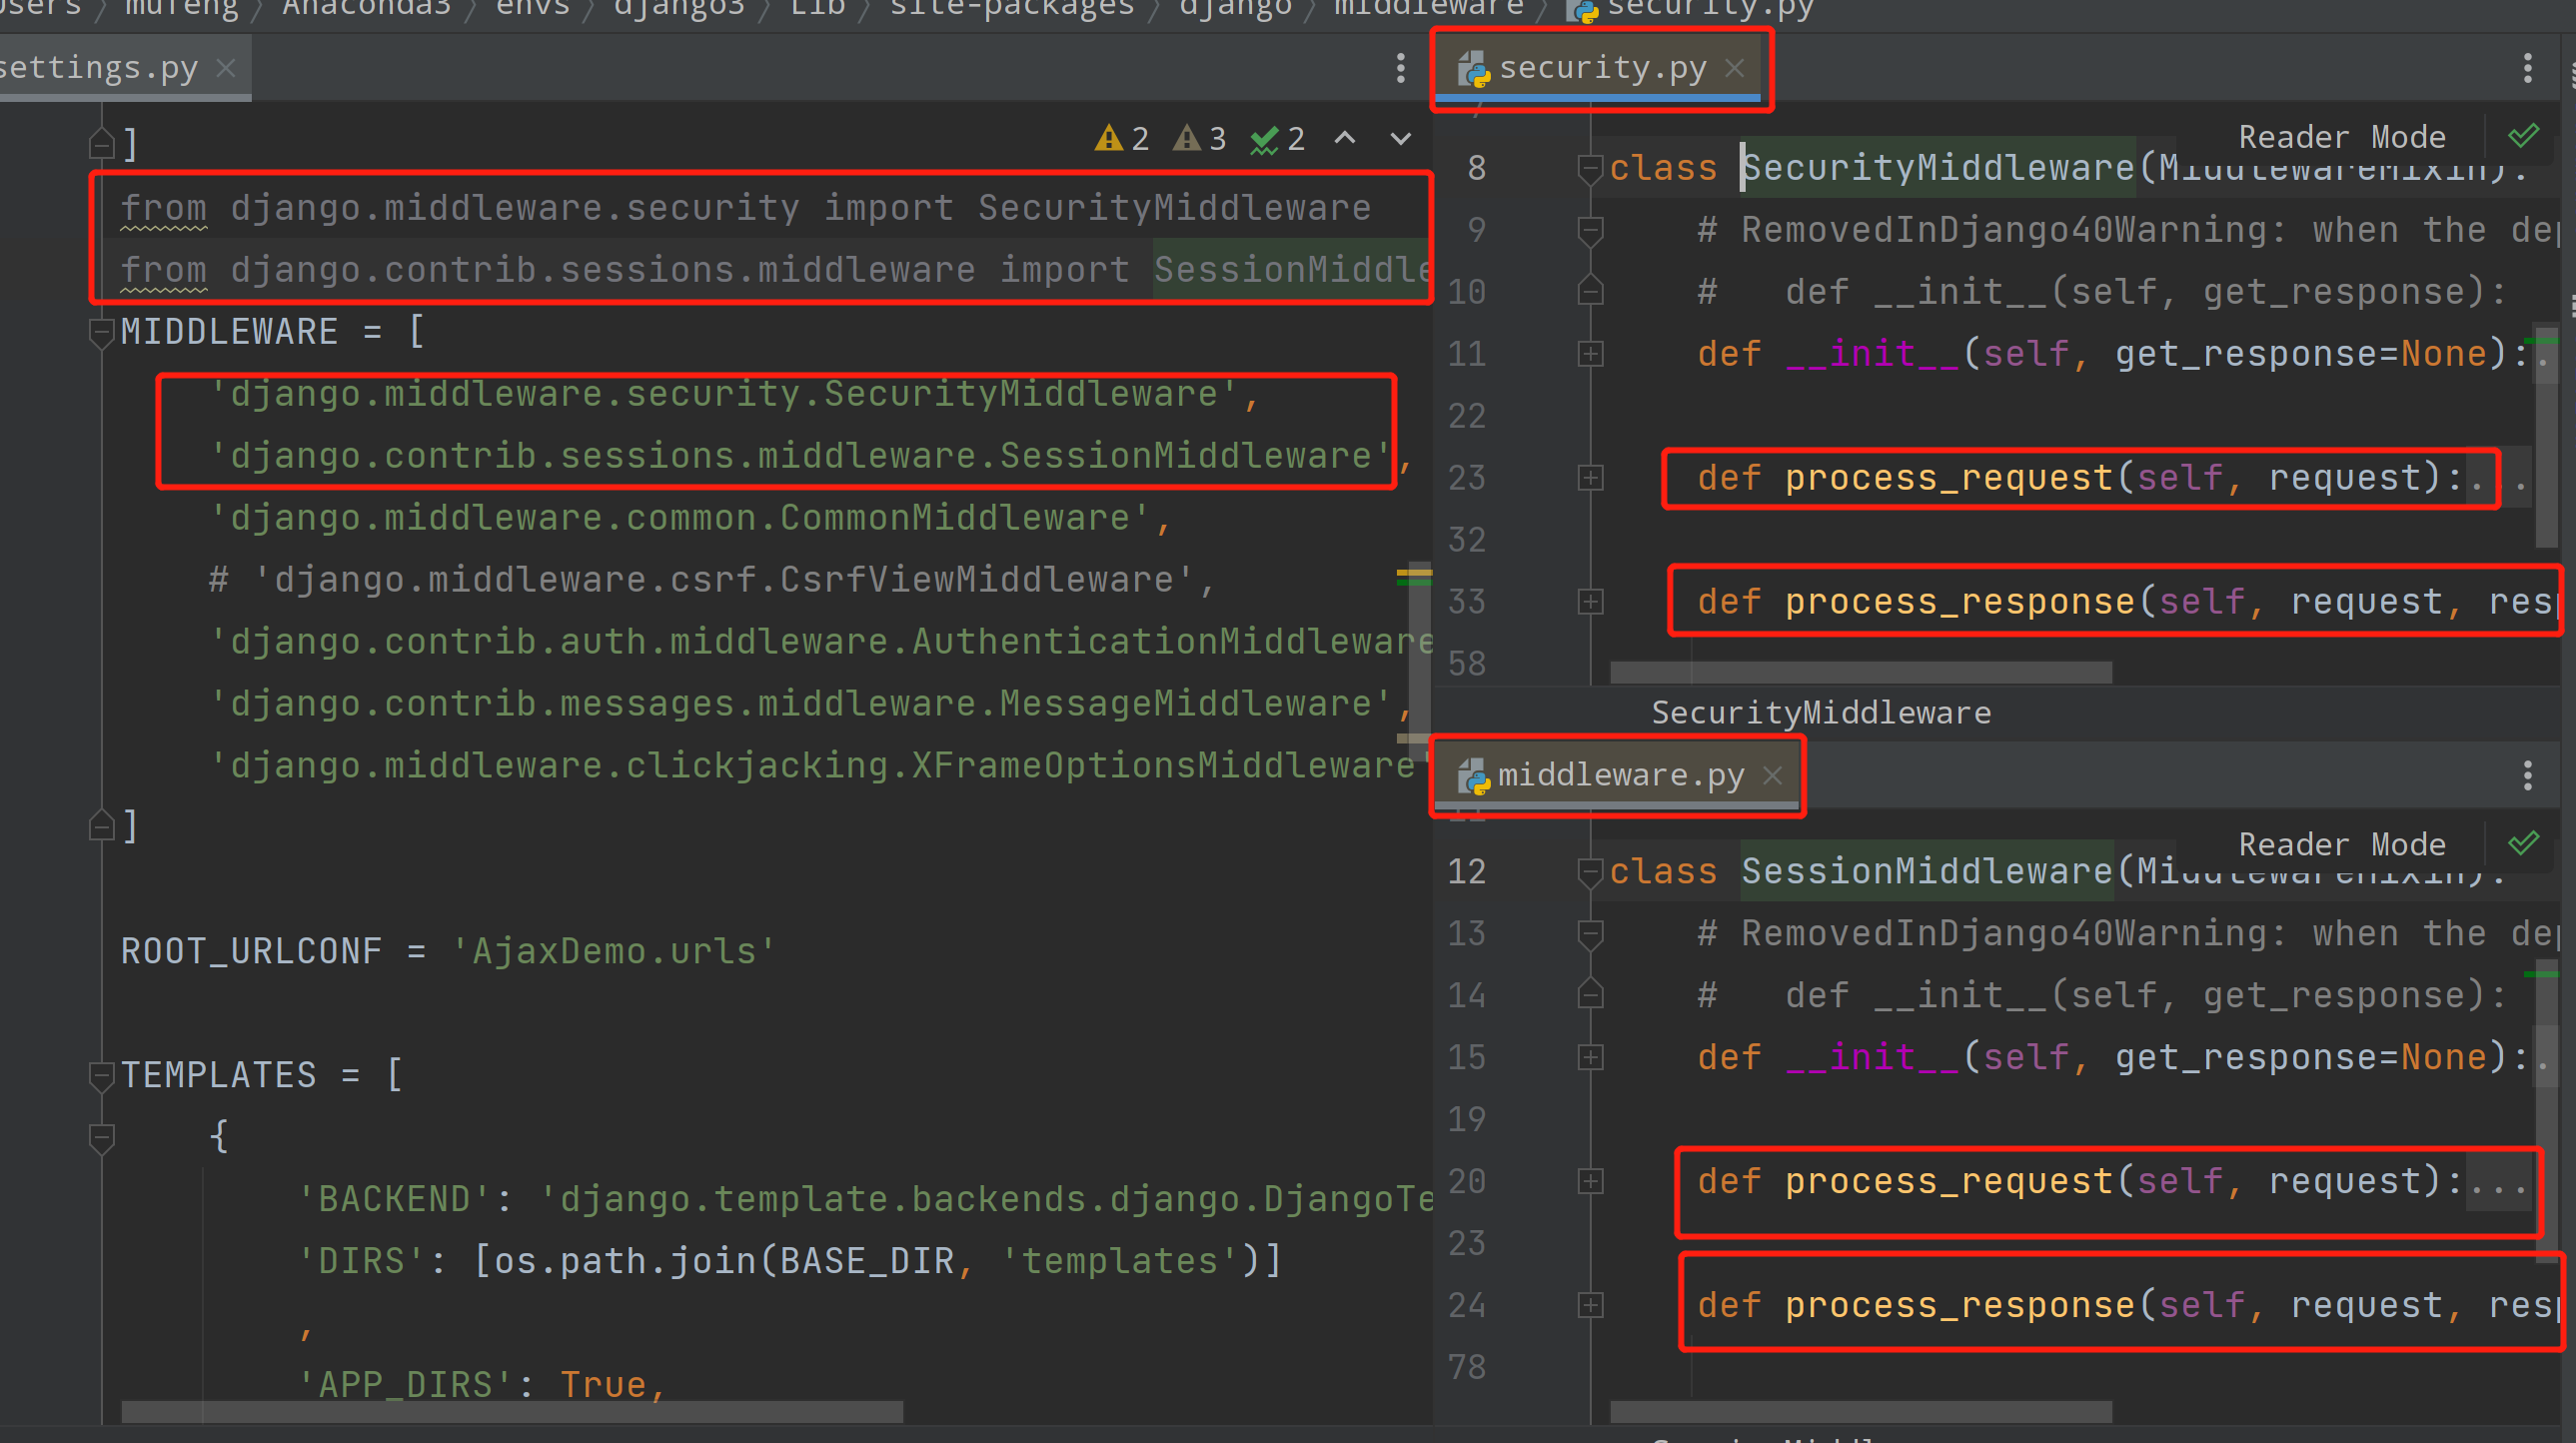This screenshot has width=2576, height=1443.
Task: Open the security.py pane options menu
Action: coord(2527,68)
